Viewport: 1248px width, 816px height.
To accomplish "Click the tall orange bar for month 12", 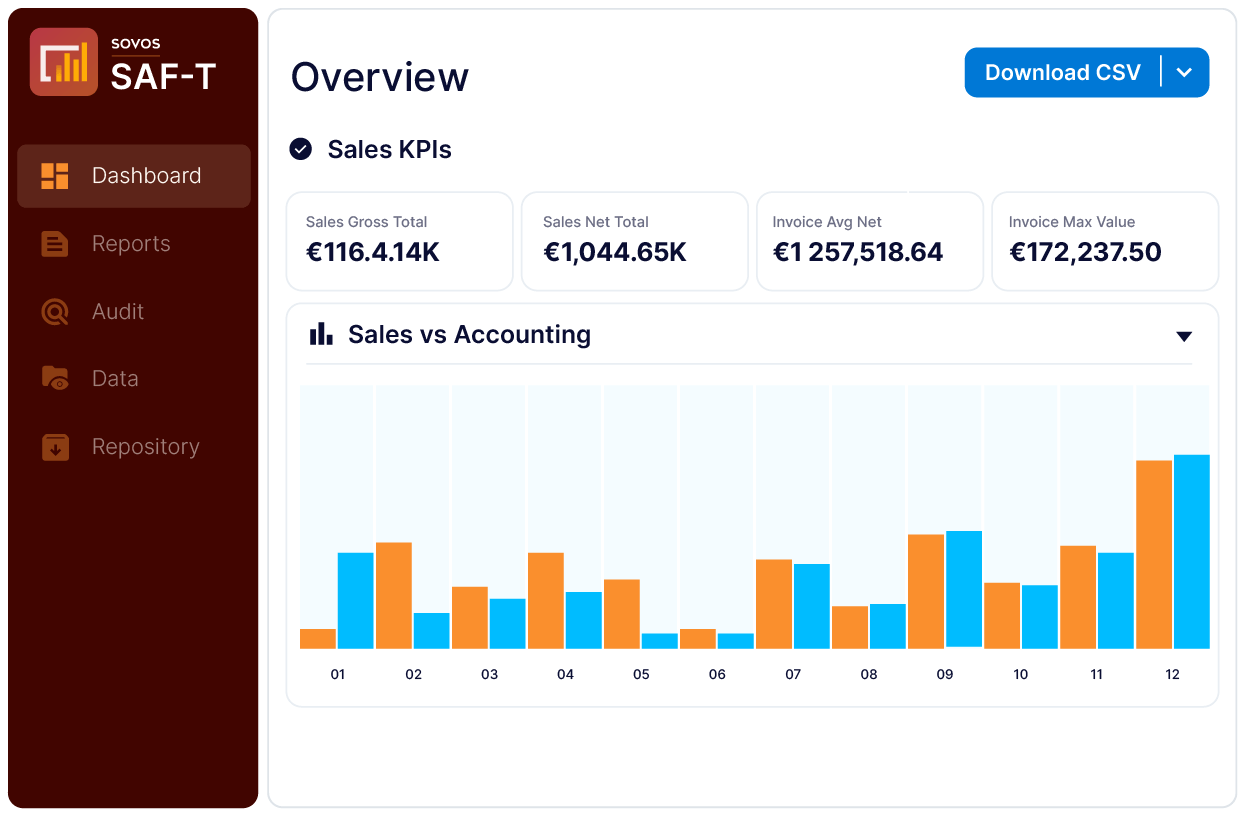I will point(1154,554).
